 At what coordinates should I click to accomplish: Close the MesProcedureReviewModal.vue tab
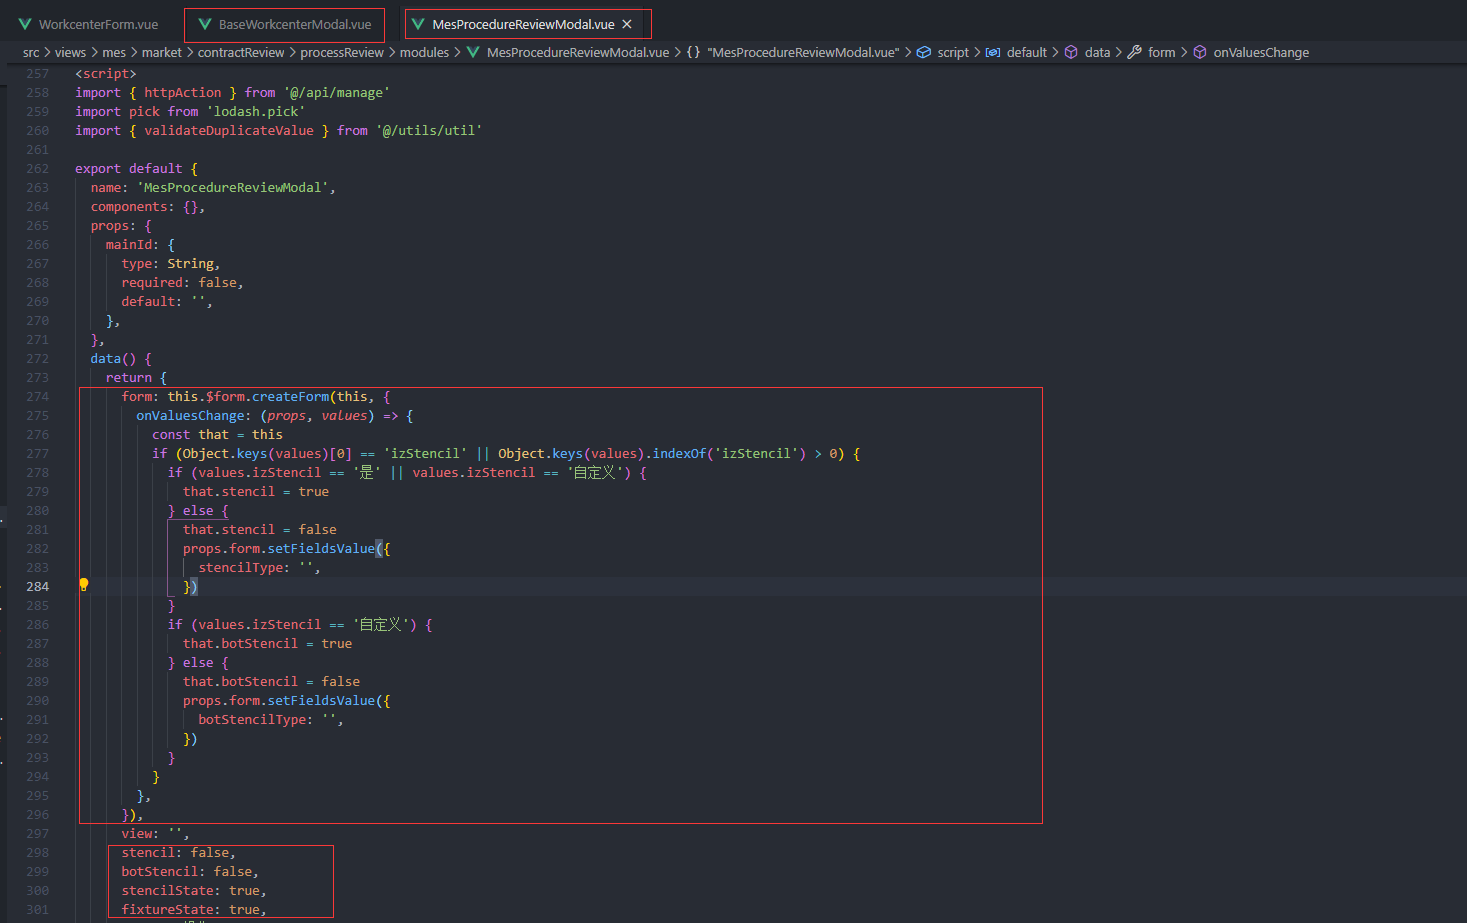pyautogui.click(x=627, y=24)
